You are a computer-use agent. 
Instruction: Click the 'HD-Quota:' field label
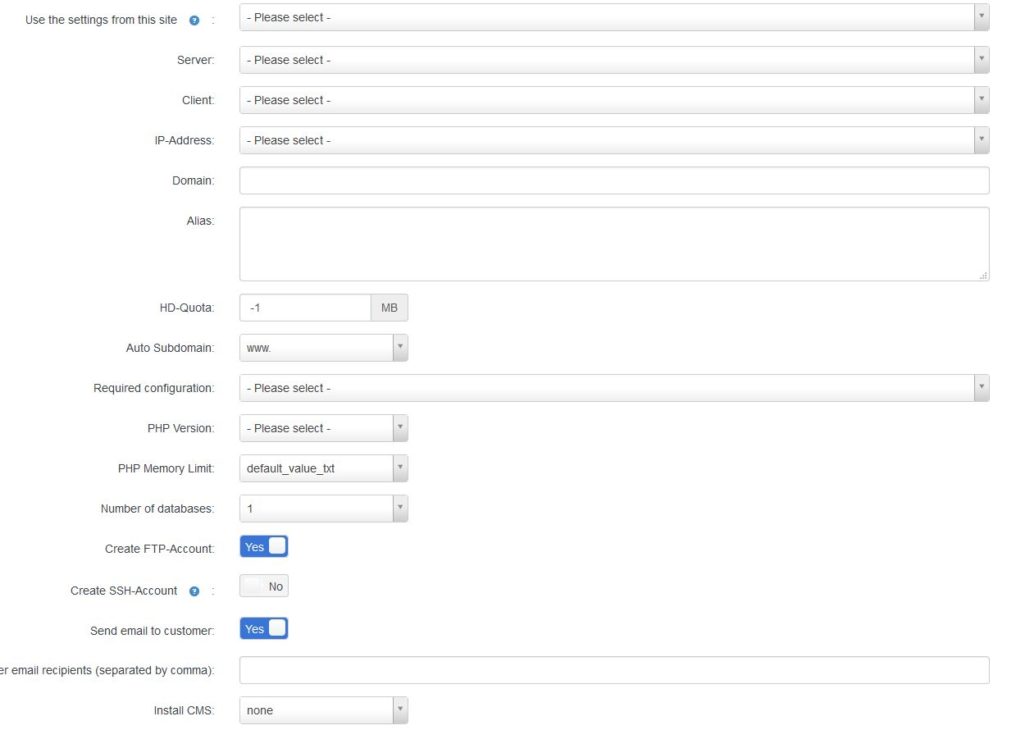click(187, 308)
